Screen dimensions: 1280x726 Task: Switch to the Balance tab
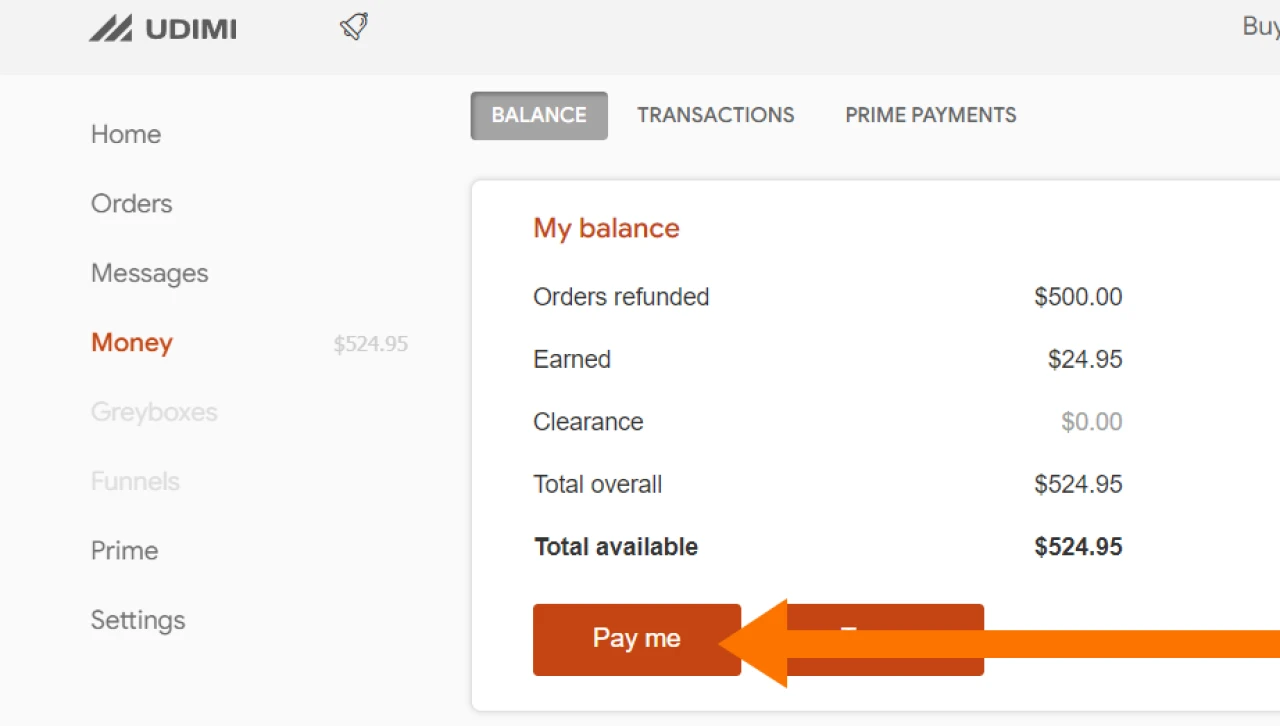click(x=539, y=115)
